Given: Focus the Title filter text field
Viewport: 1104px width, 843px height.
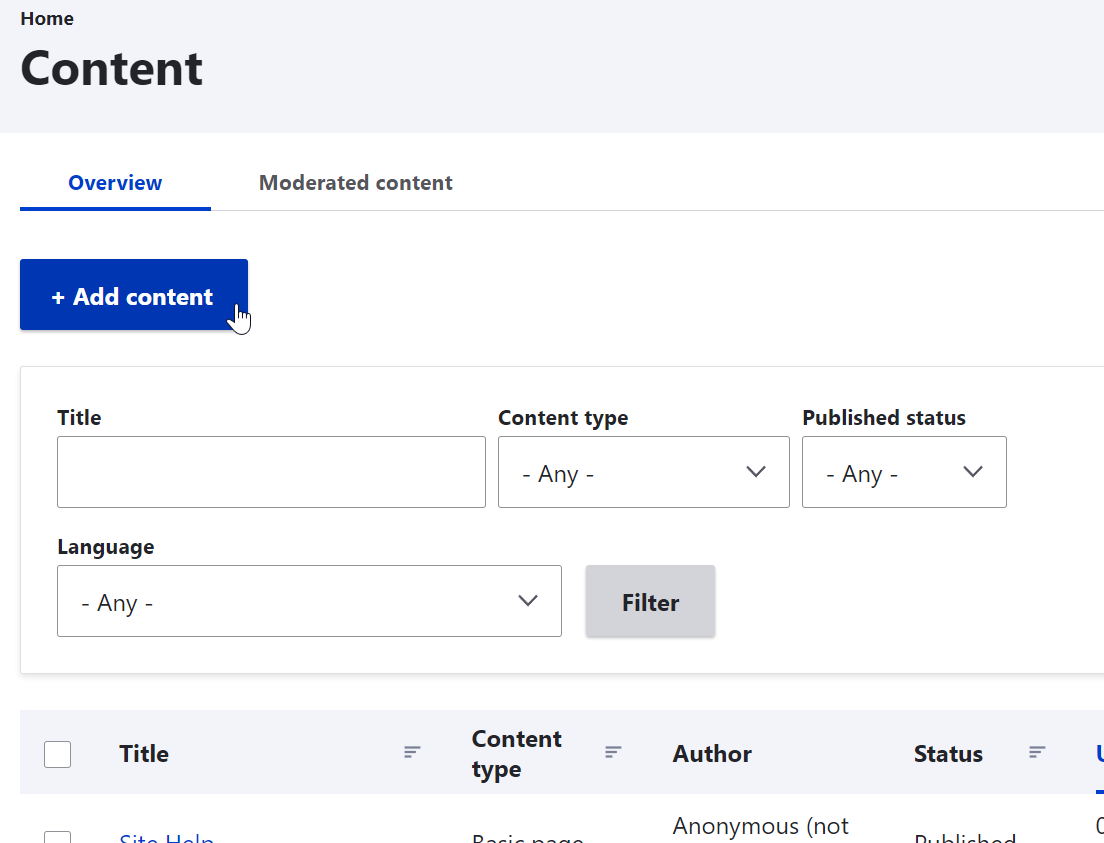Looking at the screenshot, I should pyautogui.click(x=271, y=472).
